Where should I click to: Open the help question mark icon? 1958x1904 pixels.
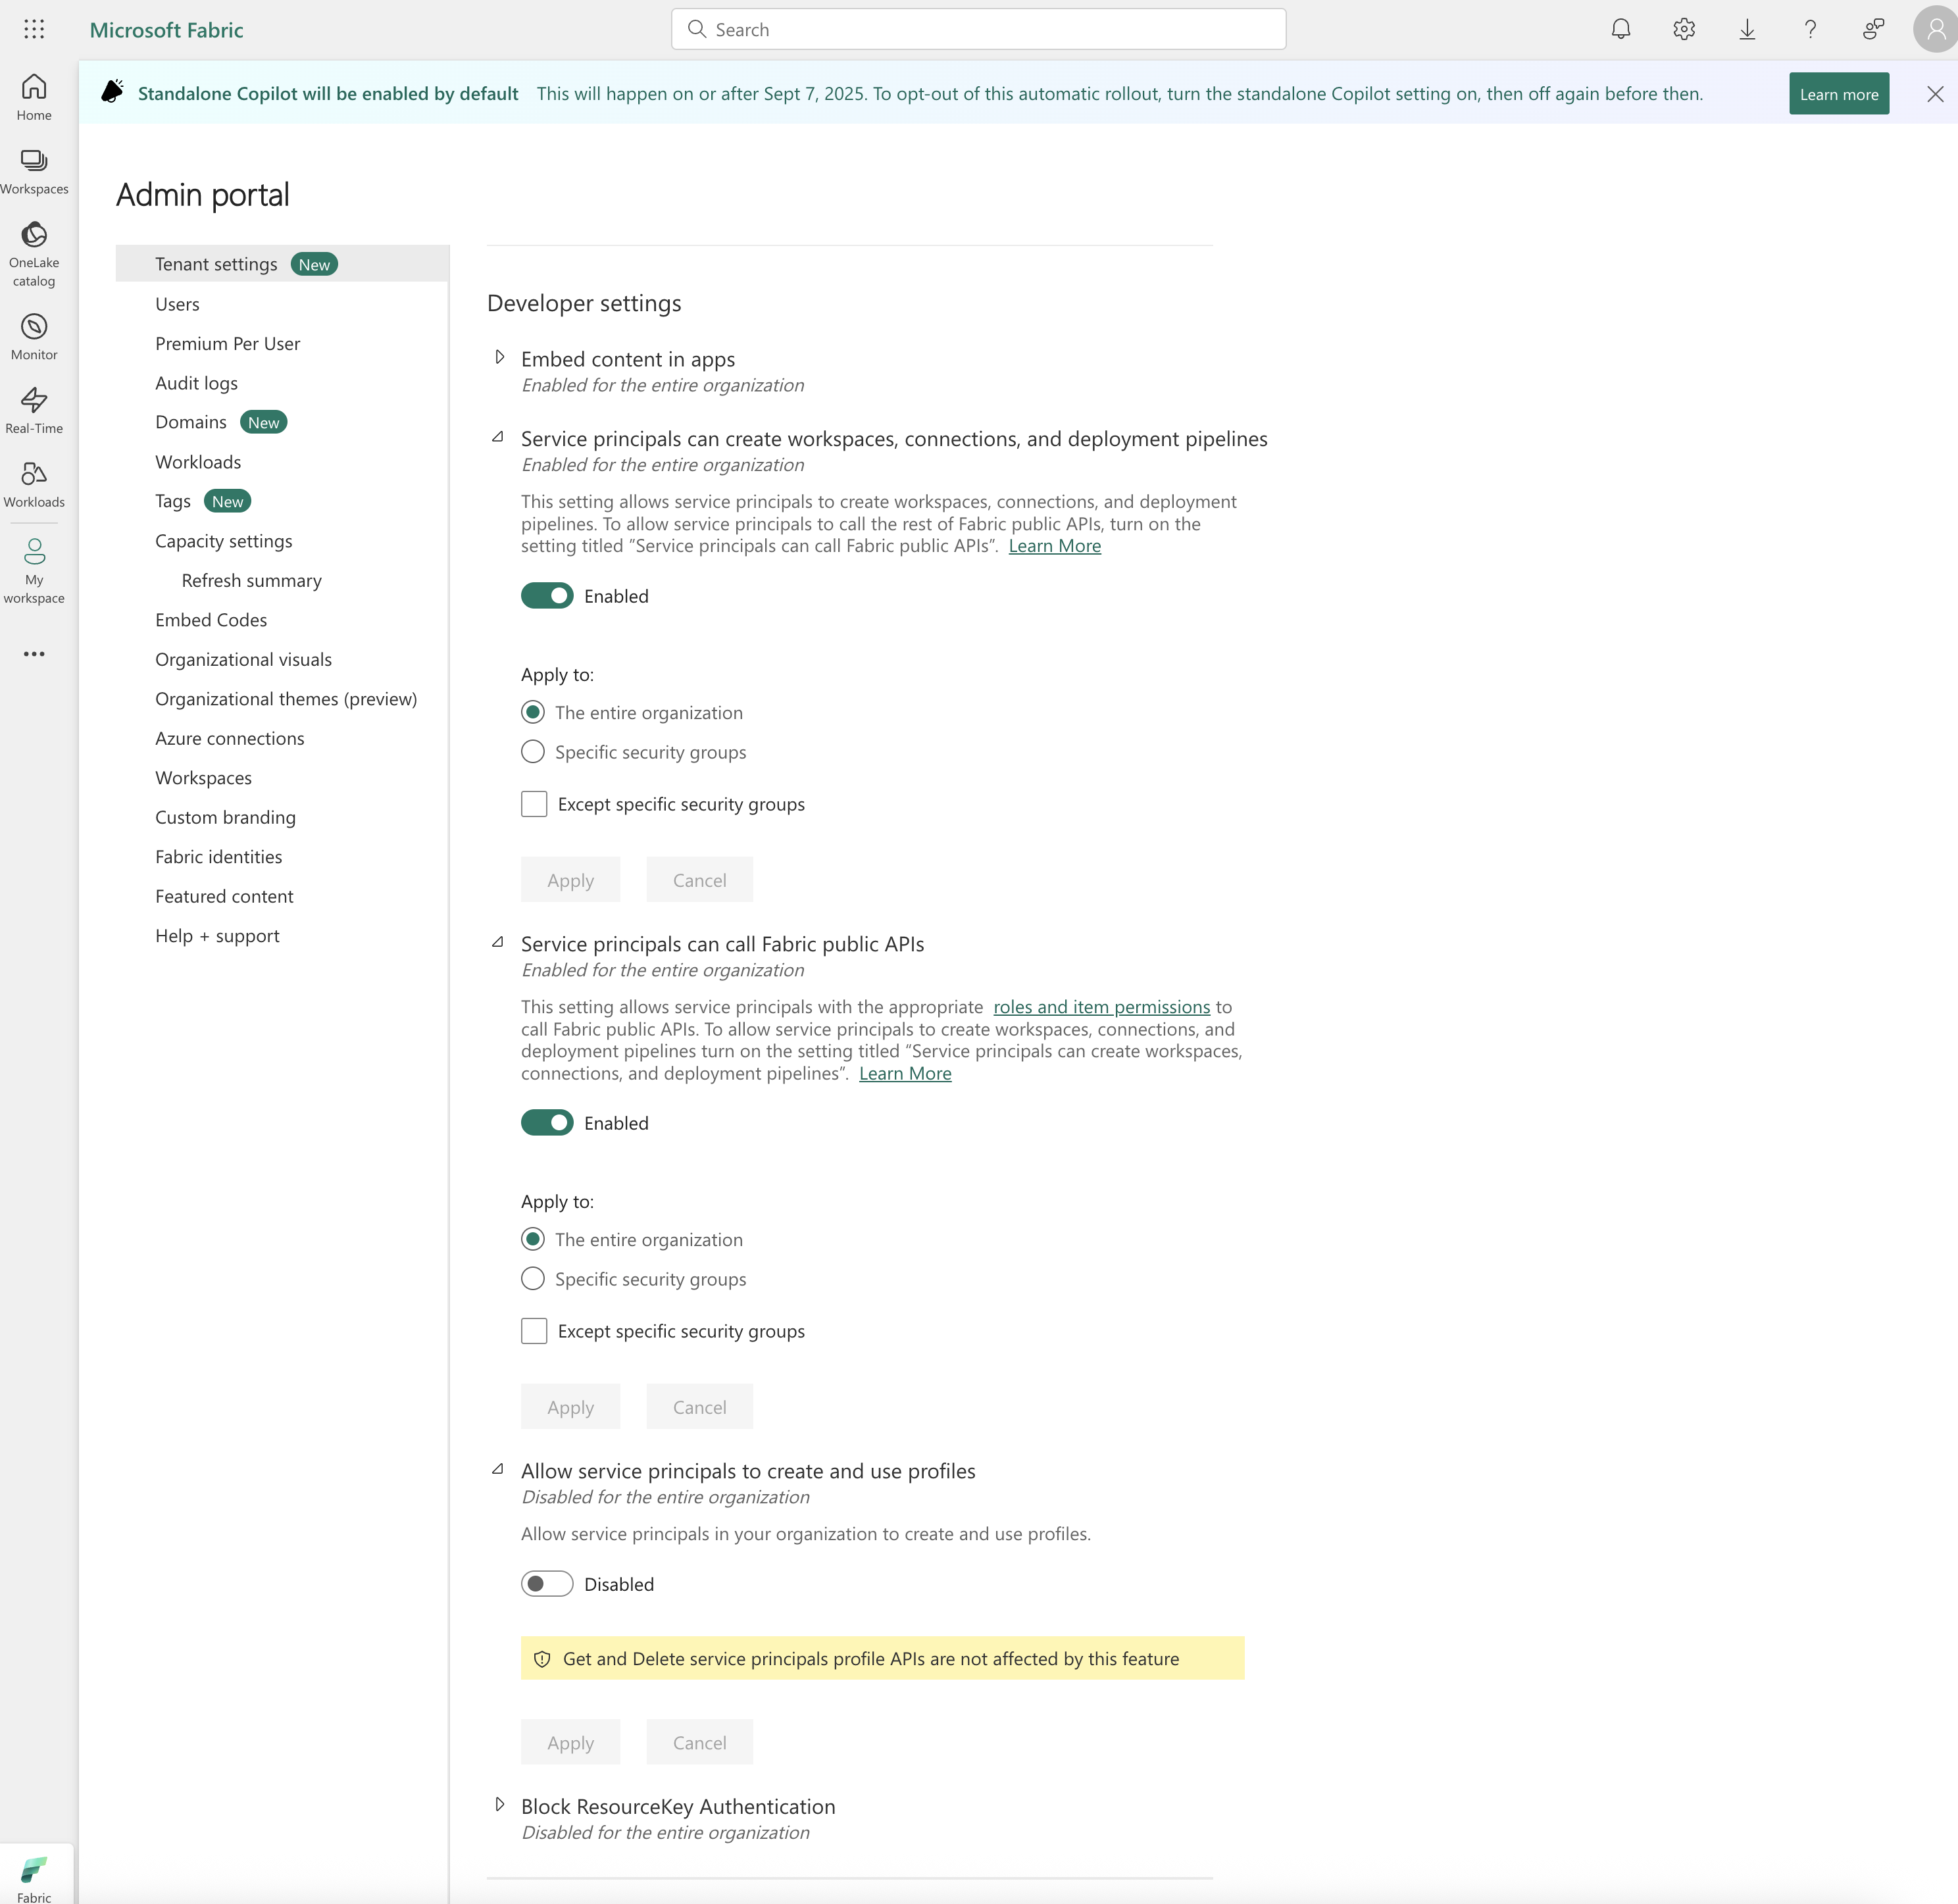coord(1810,29)
